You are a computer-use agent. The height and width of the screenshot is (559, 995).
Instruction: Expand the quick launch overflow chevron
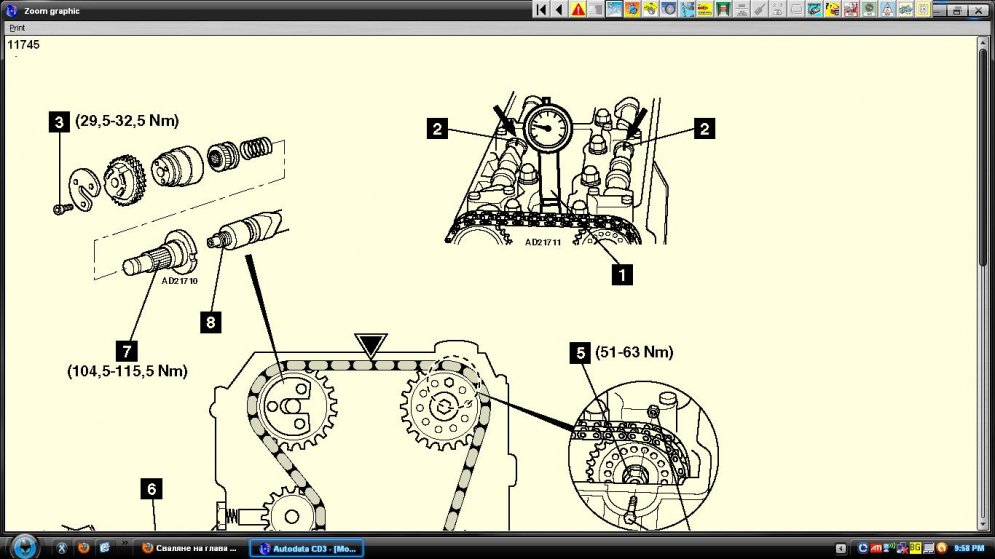(125, 543)
